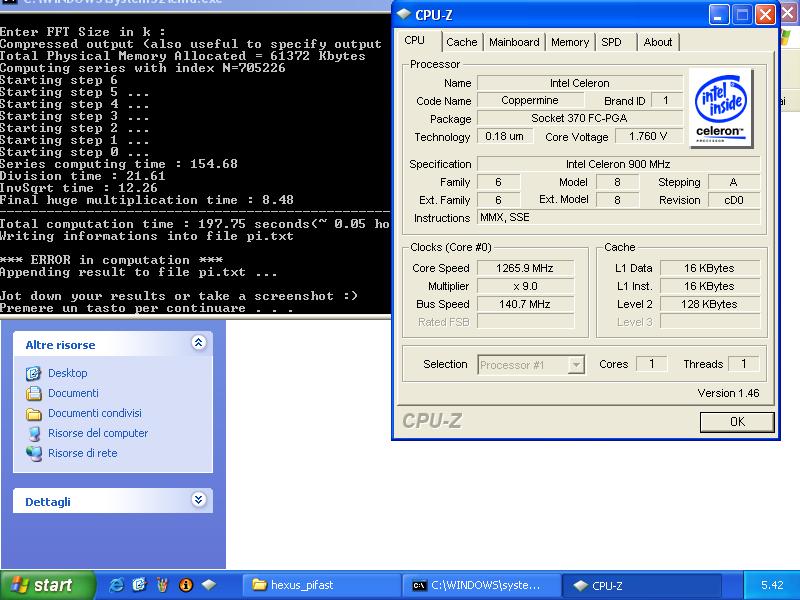Screen dimensions: 800x600
Task: Launch Internet Explorer from quick launch
Action: 116,585
